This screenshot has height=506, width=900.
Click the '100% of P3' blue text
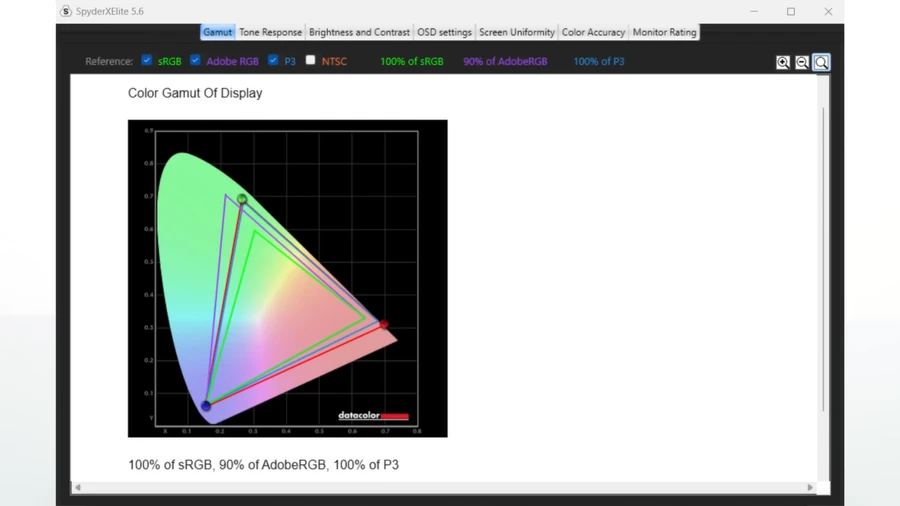click(599, 61)
